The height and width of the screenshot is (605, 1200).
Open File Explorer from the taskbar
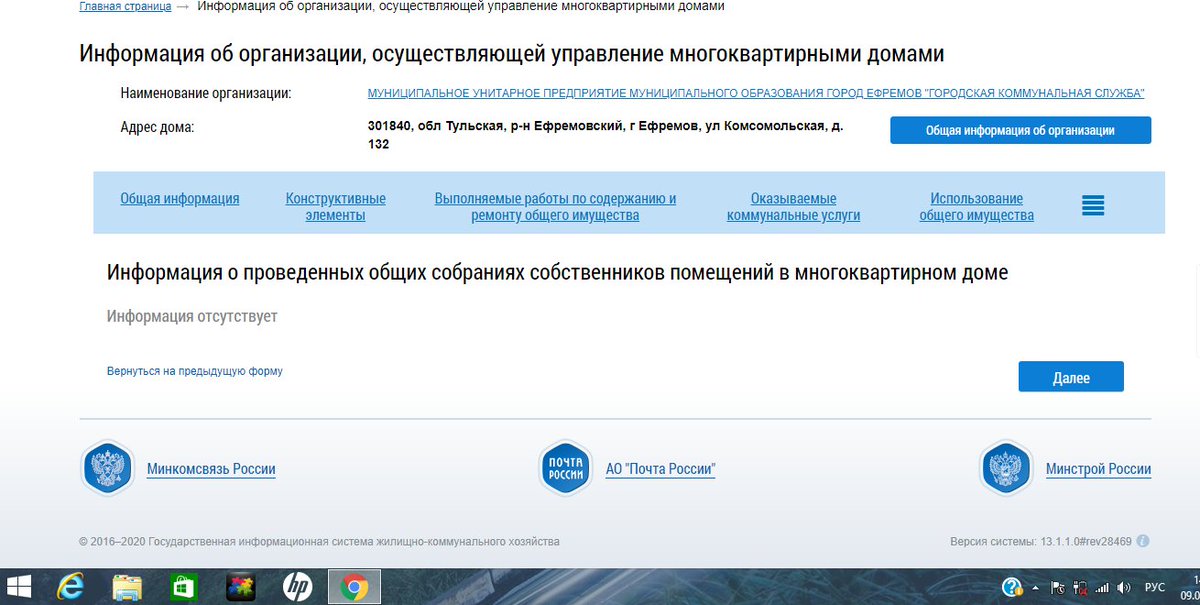[127, 587]
